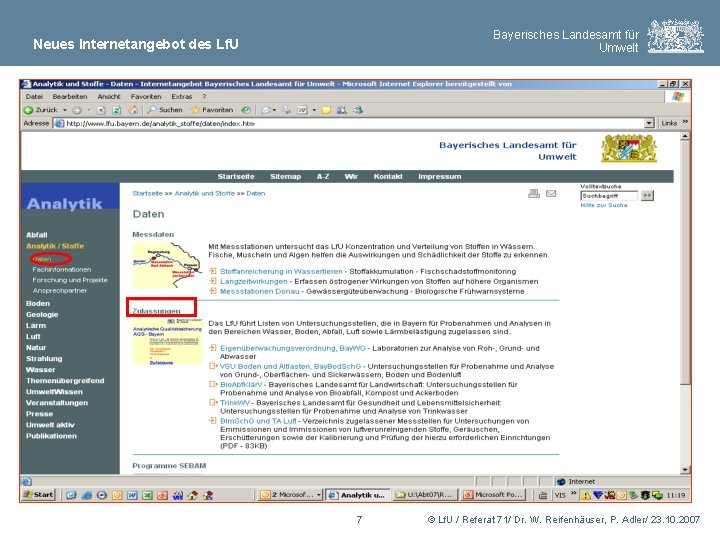
Task: Click the Show Desktop quick launch icon
Action: coord(71,495)
